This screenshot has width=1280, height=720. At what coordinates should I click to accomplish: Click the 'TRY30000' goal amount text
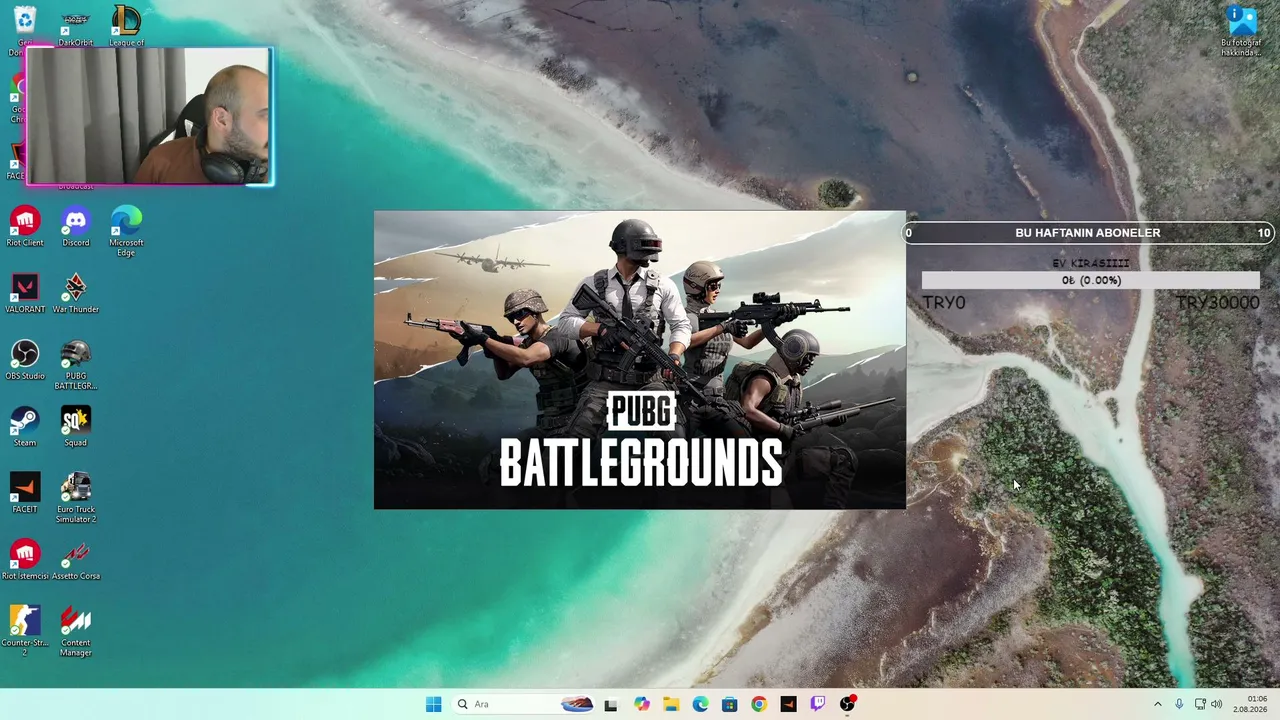click(1218, 303)
